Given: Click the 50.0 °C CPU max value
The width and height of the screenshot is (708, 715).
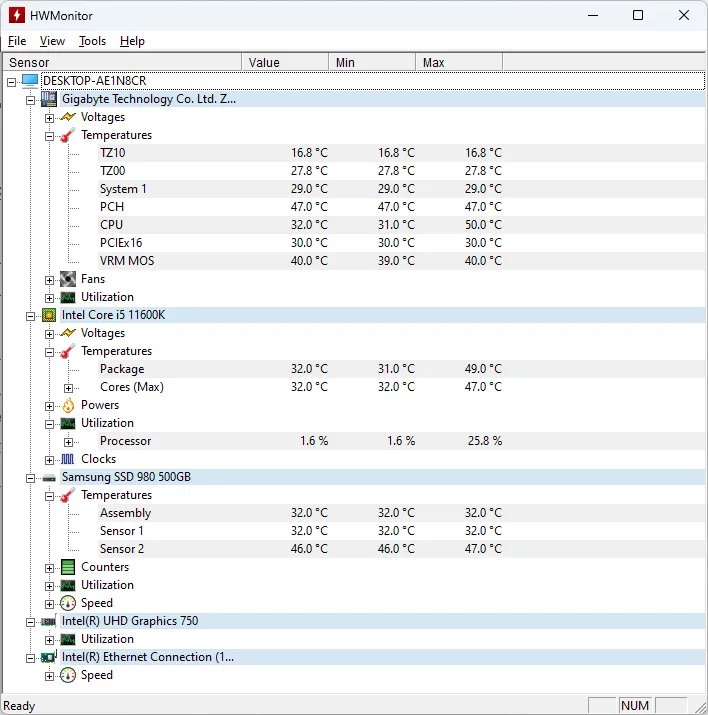Looking at the screenshot, I should pos(483,225).
